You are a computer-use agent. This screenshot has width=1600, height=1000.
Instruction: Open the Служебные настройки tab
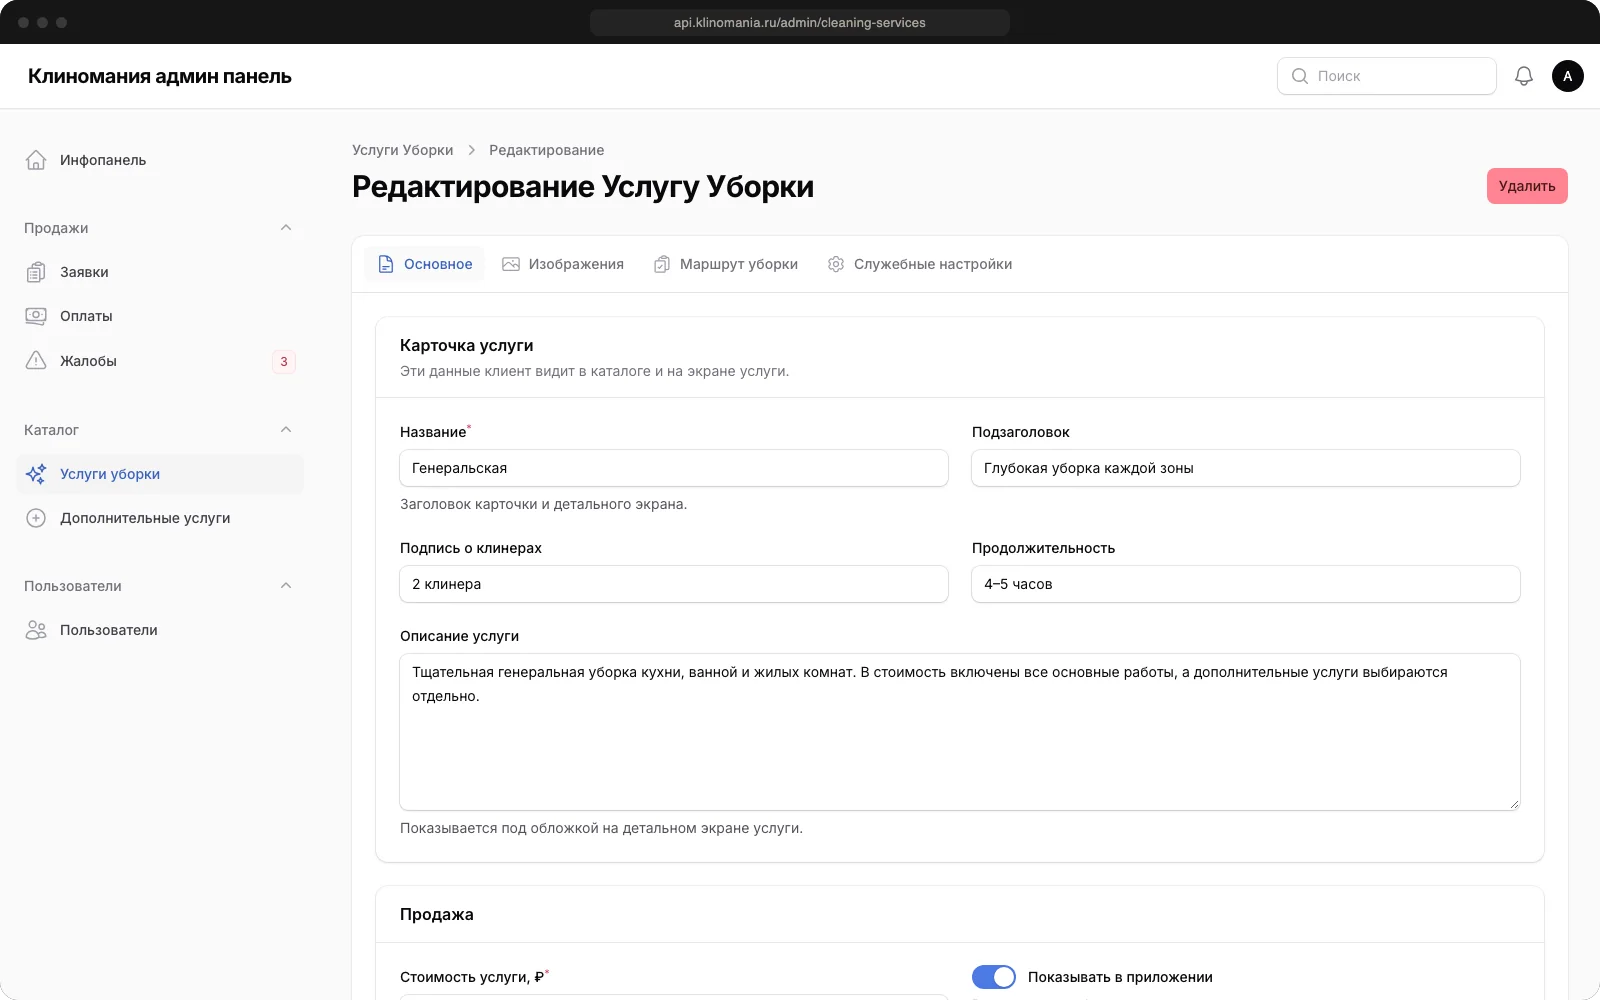(920, 264)
